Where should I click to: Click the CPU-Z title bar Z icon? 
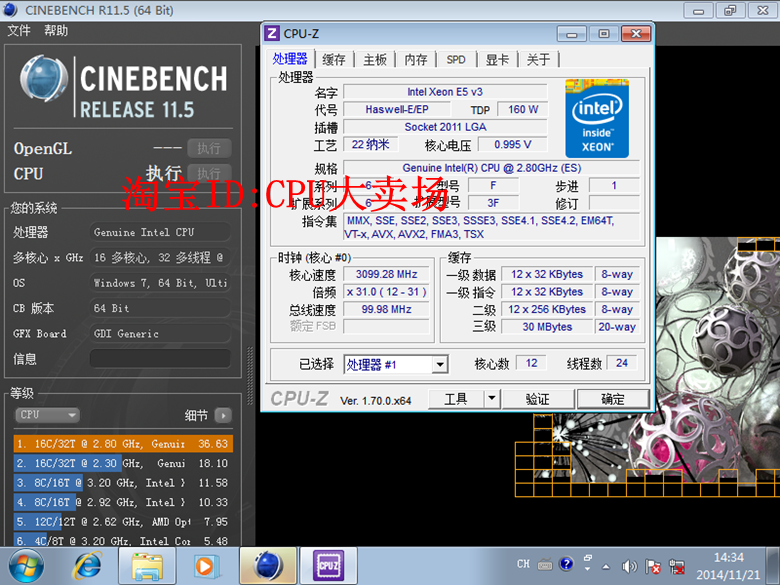pos(272,34)
